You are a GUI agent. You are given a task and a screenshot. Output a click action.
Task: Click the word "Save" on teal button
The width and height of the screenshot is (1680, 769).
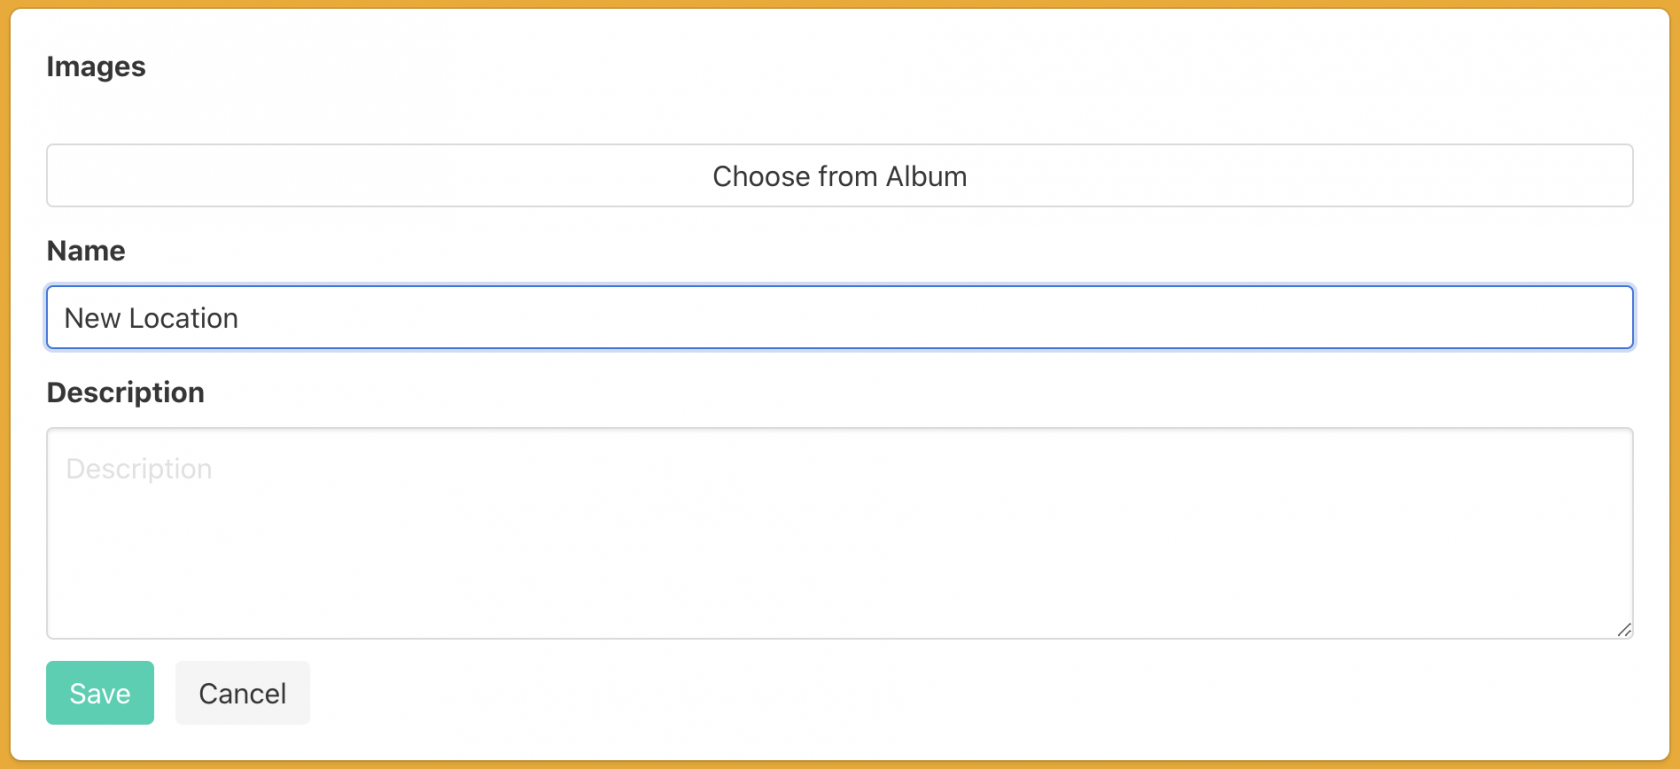100,693
